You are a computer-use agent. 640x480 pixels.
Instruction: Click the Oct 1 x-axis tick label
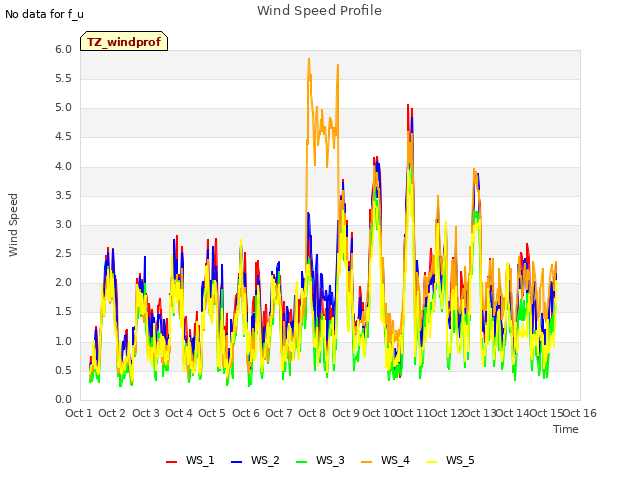click(x=79, y=413)
